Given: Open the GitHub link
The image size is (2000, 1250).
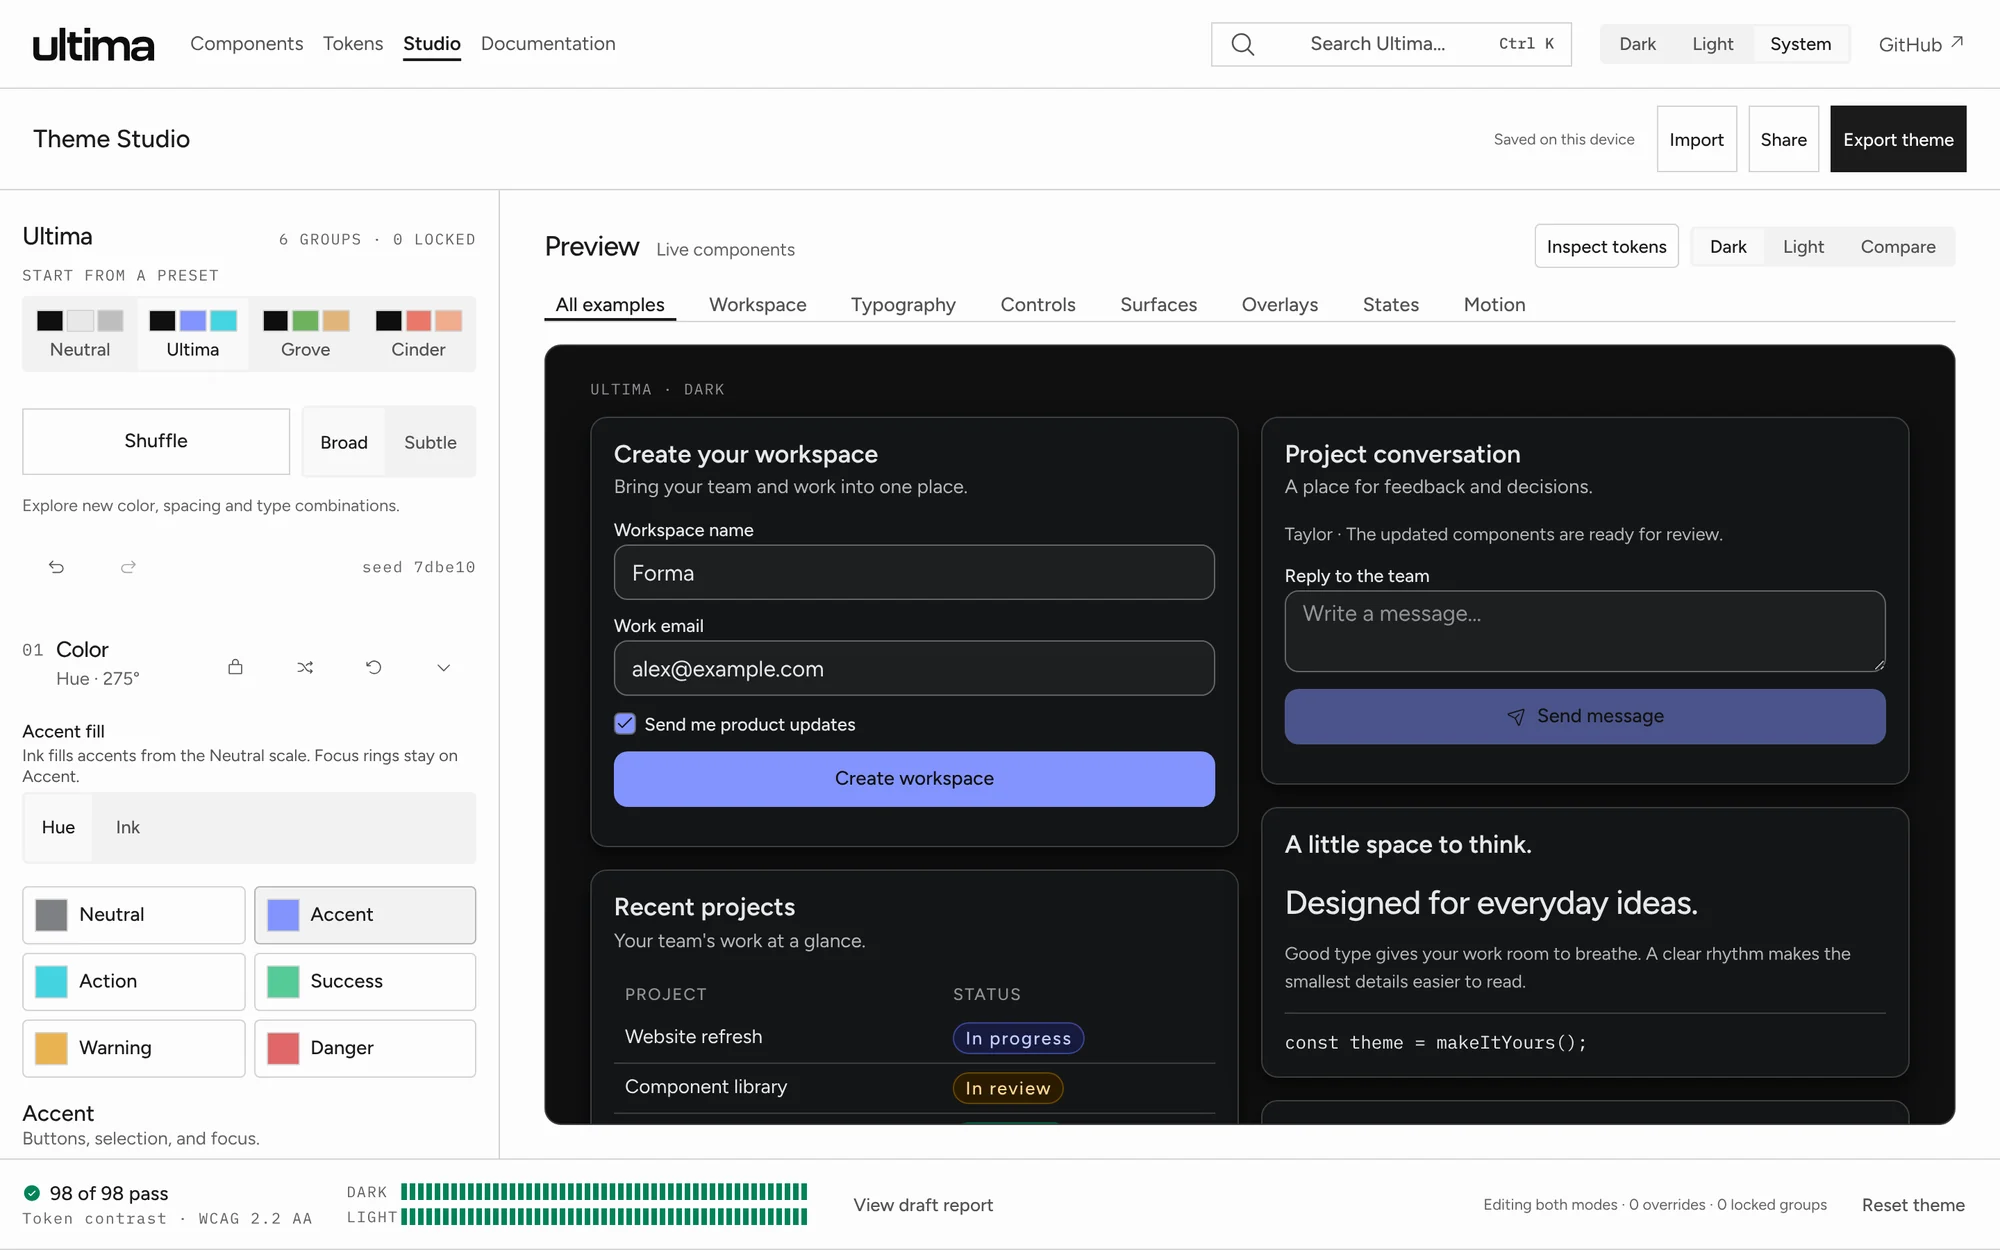Looking at the screenshot, I should click(1920, 44).
